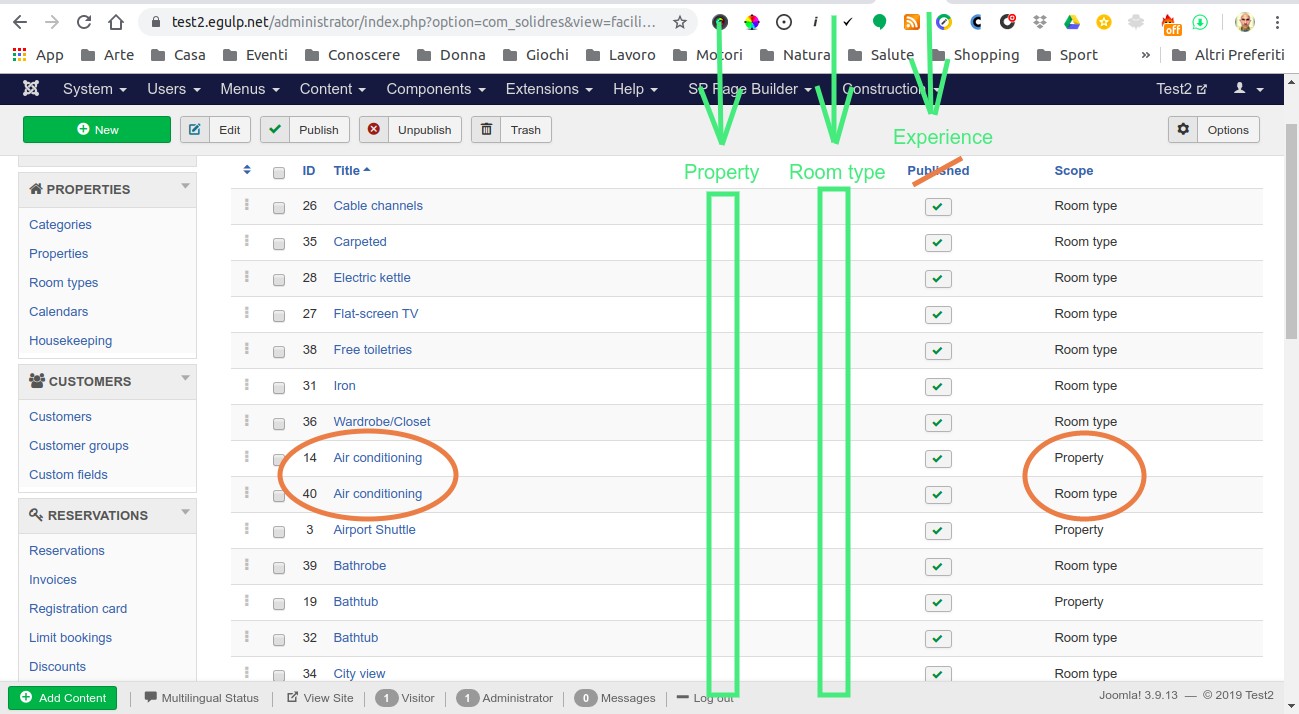Click the browser home icon
Image resolution: width=1299 pixels, height=714 pixels.
(x=117, y=22)
